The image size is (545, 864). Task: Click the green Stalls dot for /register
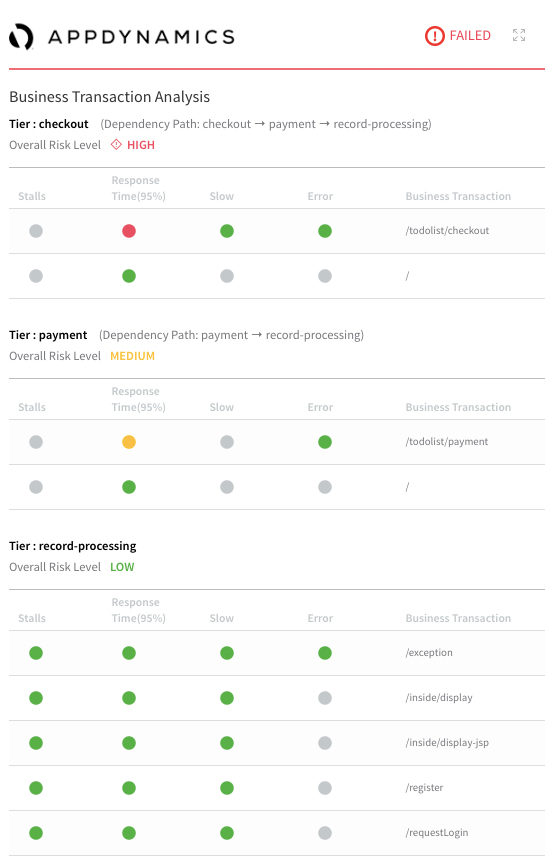click(x=36, y=788)
